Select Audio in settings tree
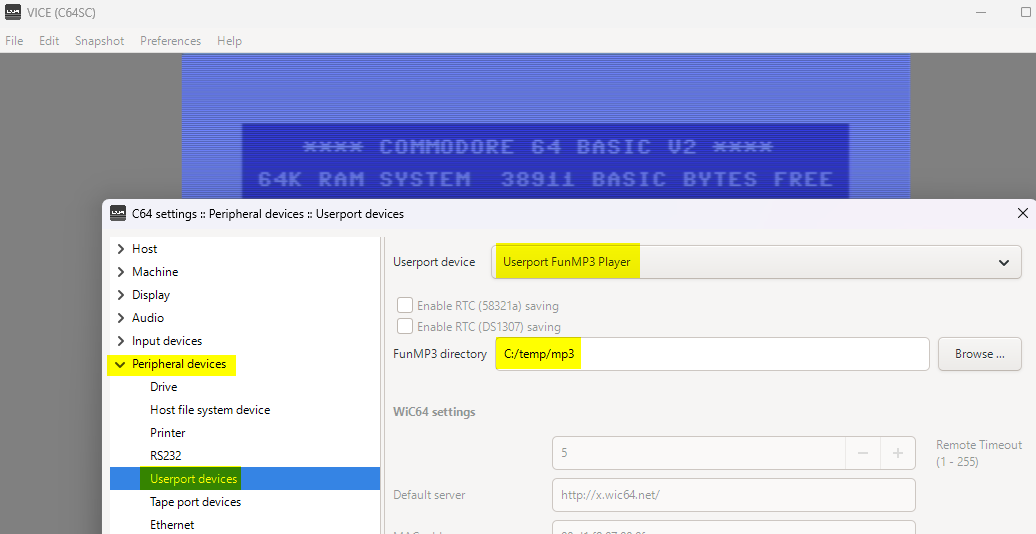1036x534 pixels. (x=147, y=318)
